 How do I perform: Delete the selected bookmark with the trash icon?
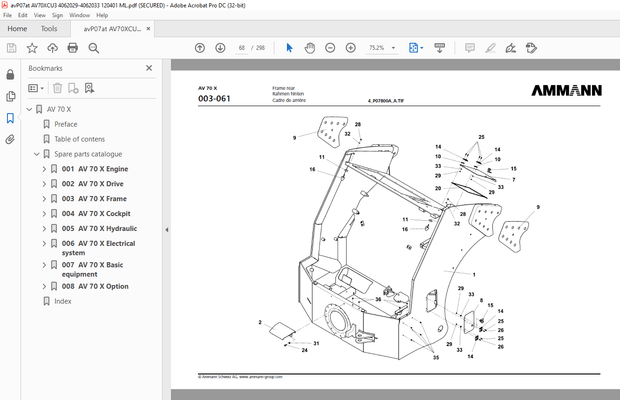57,88
